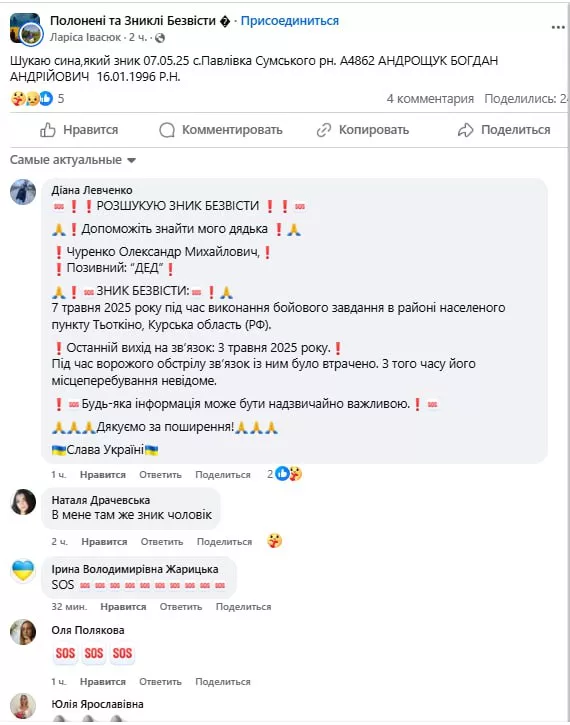Click the group avatar for Полонені та Зниклі Безвісти
The height and width of the screenshot is (725, 570).
pyautogui.click(x=25, y=29)
